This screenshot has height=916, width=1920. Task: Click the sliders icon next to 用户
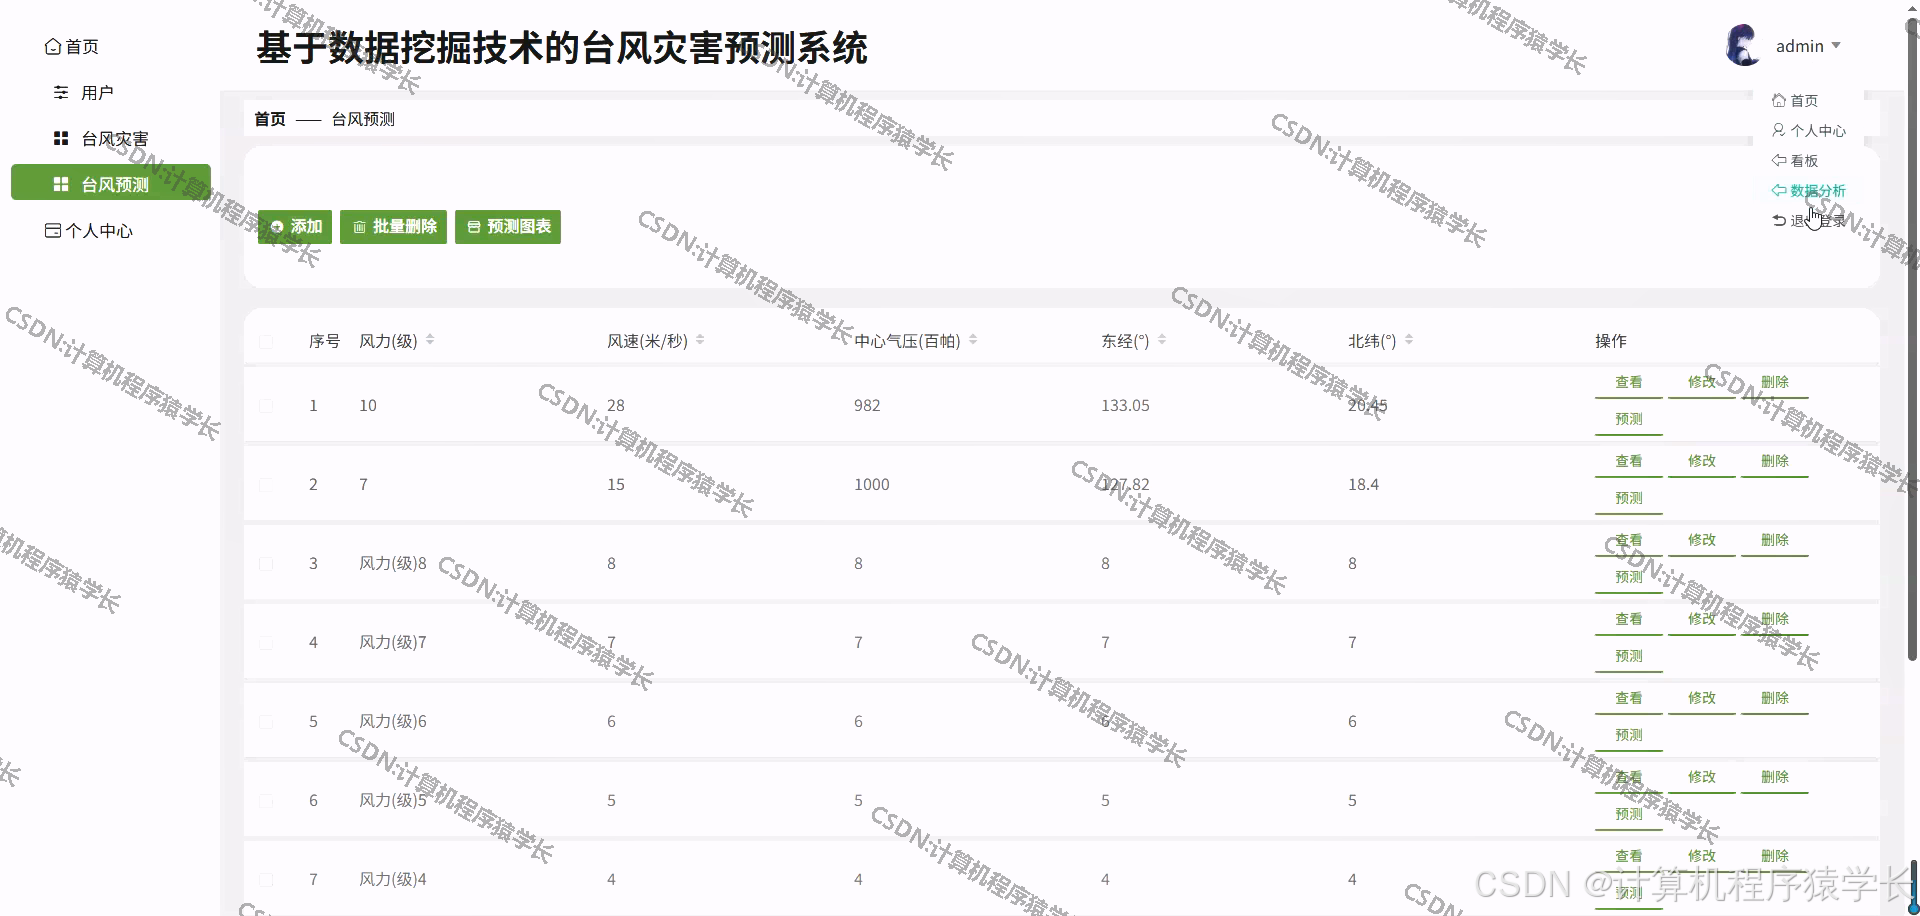click(61, 93)
